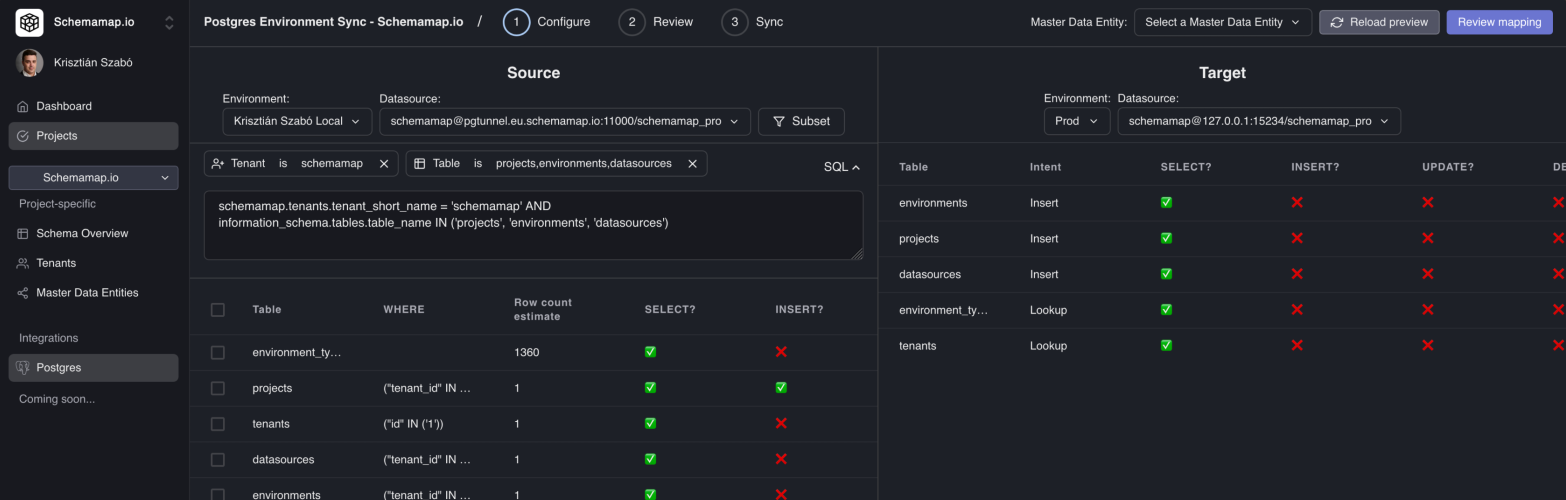The width and height of the screenshot is (1566, 500).
Task: Click target Intent column header
Action: (x=1045, y=167)
